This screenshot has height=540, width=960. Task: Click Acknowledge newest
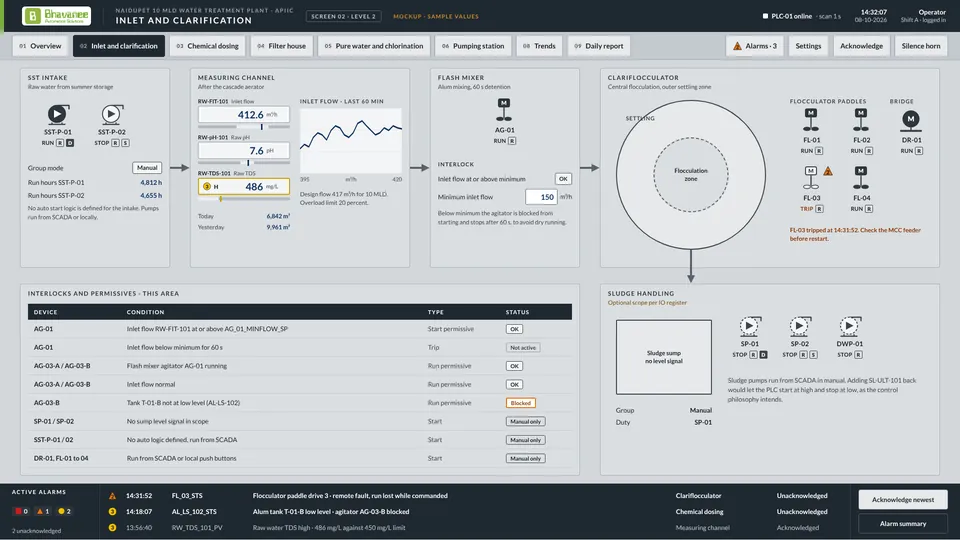902,500
